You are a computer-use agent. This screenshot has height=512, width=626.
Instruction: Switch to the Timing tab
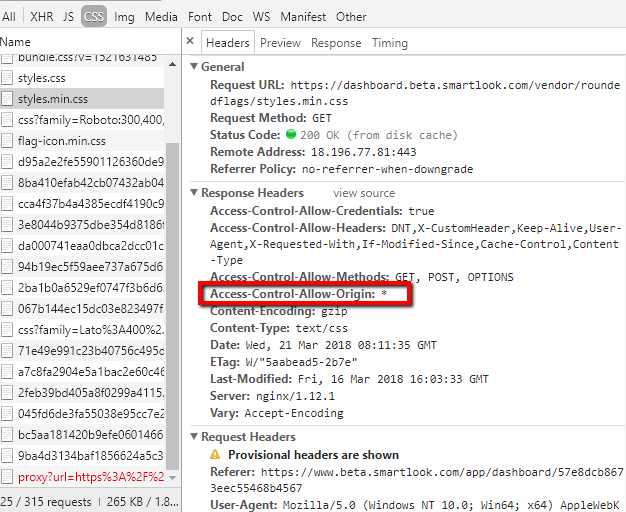[x=390, y=43]
